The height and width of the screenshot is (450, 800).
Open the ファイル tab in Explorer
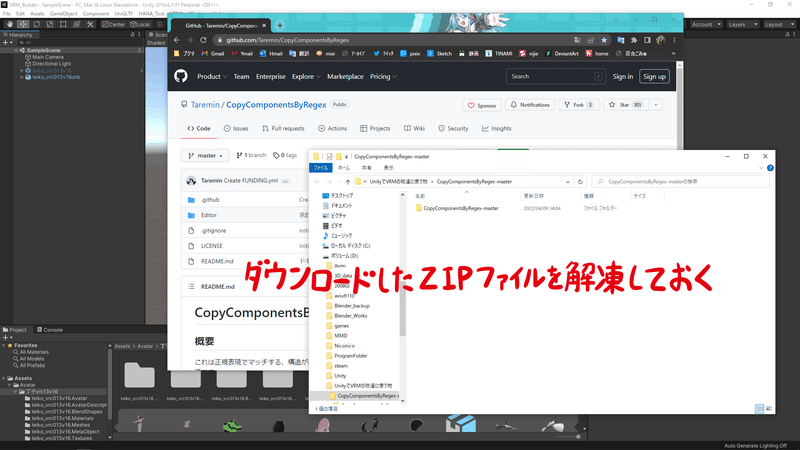click(x=320, y=168)
